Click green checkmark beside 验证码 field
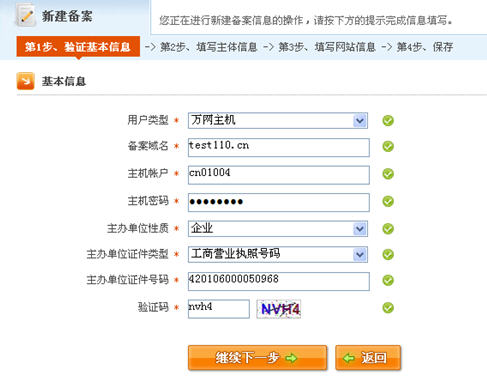The width and height of the screenshot is (487, 386). click(388, 308)
